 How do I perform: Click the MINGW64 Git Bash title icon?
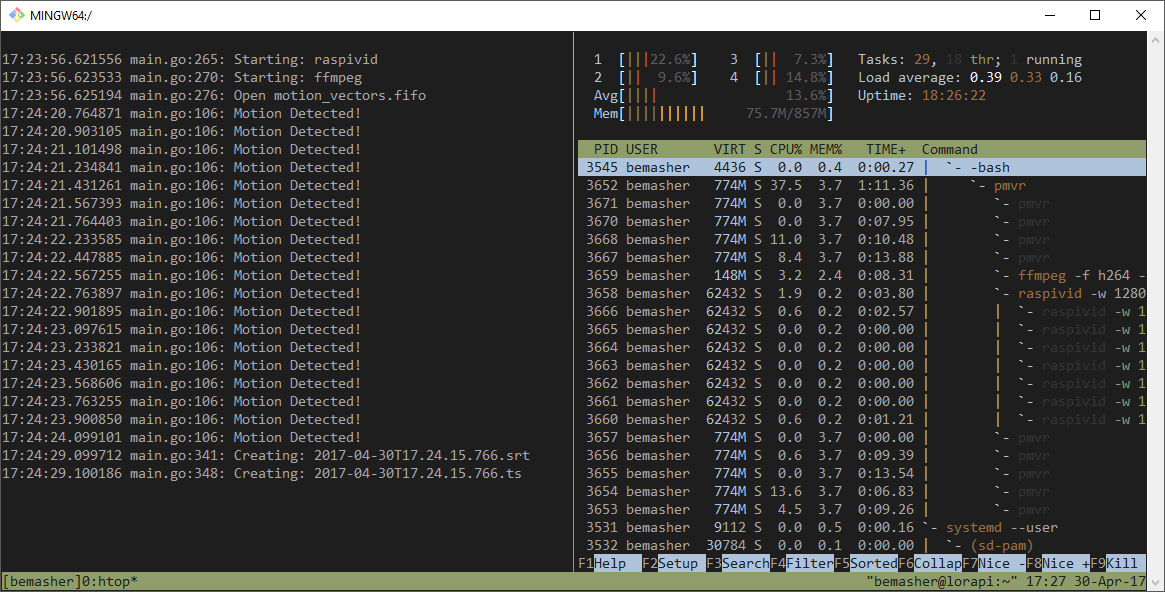click(16, 15)
